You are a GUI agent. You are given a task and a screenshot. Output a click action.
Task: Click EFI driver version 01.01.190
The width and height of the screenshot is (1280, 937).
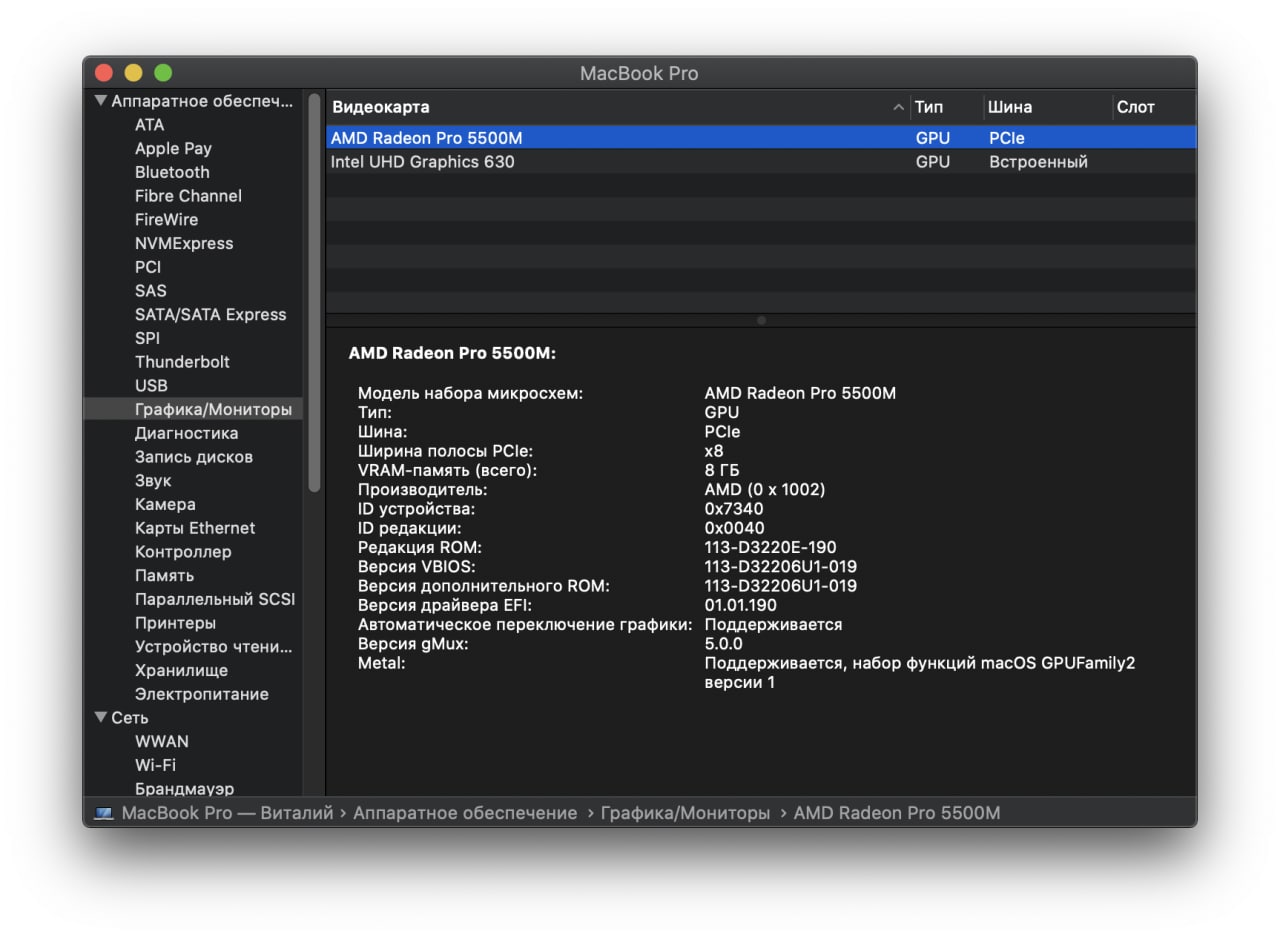[740, 605]
